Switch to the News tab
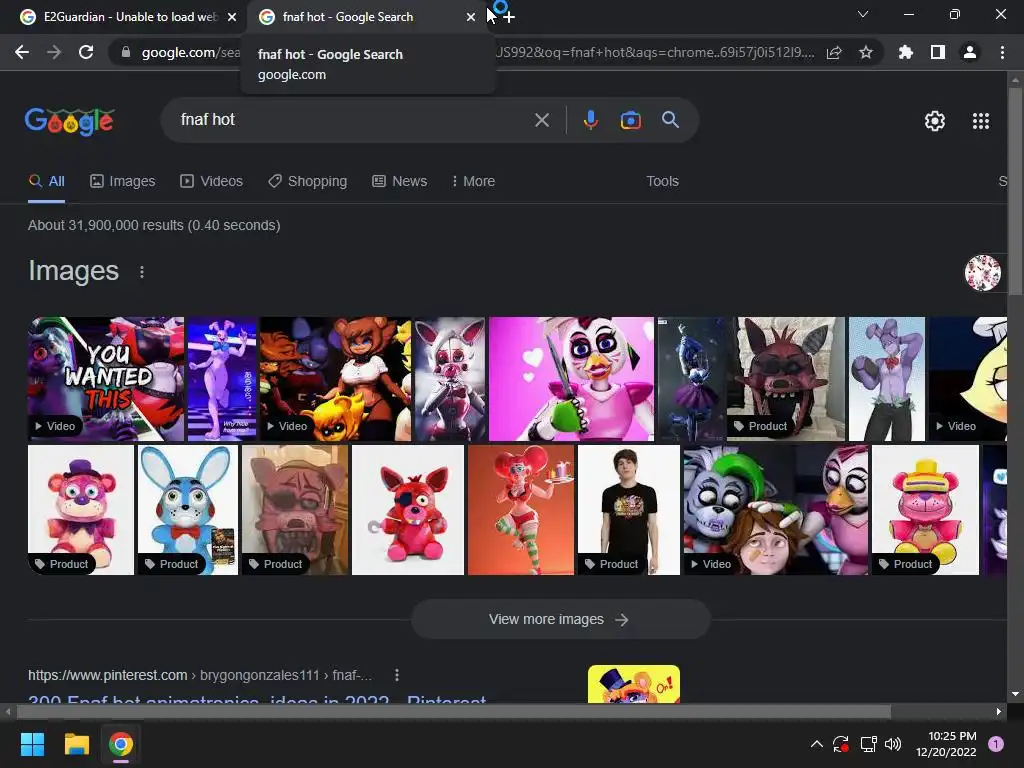This screenshot has width=1024, height=768. 400,182
